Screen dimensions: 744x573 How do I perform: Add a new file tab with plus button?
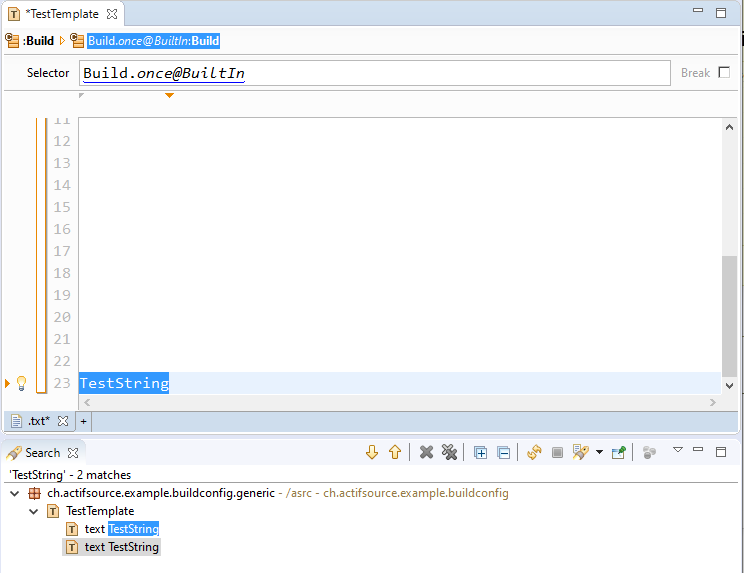(x=84, y=421)
